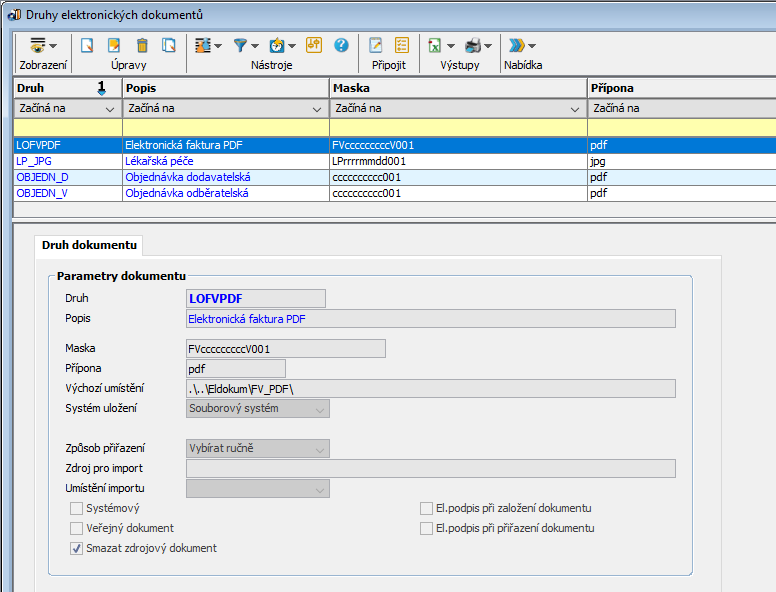Click the blue help question mark icon
Screen dimensions: 776x592
coord(341,45)
